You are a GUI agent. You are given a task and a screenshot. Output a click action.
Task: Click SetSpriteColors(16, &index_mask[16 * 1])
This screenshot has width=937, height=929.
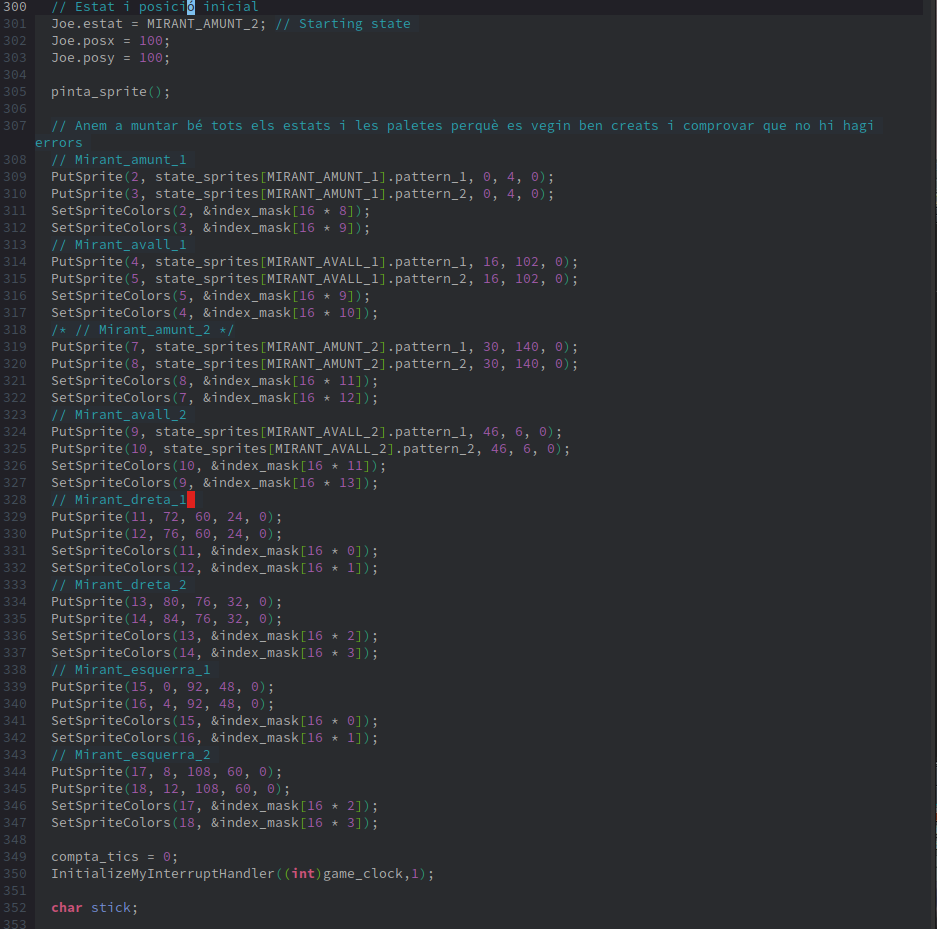[x=215, y=738]
